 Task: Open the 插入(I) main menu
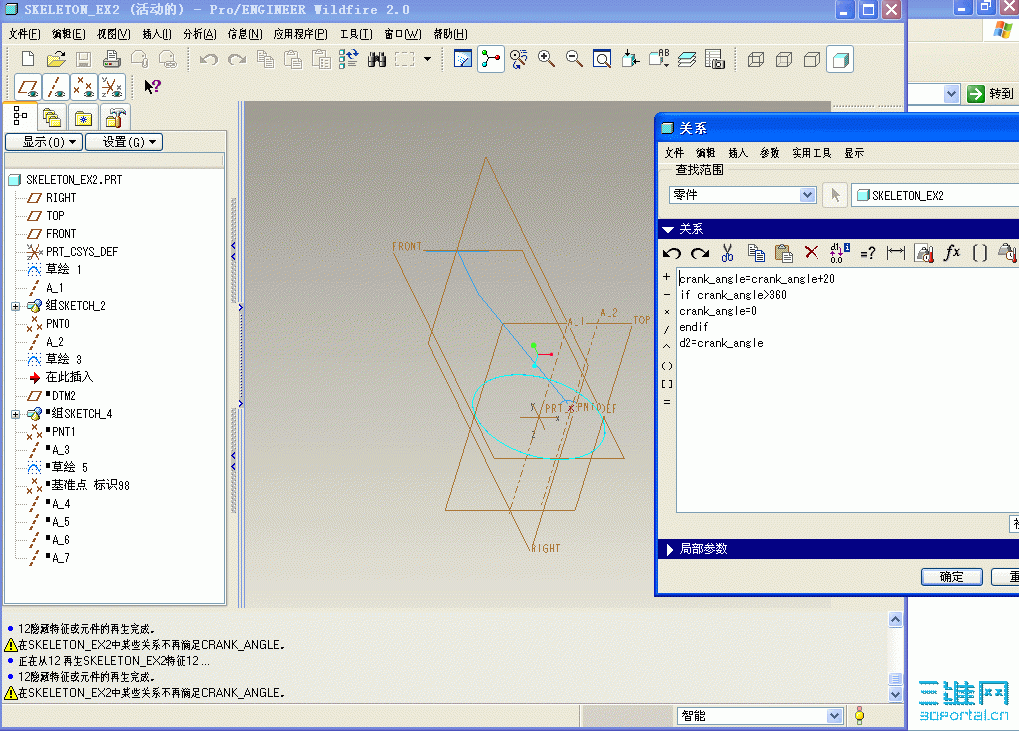pyautogui.click(x=157, y=34)
